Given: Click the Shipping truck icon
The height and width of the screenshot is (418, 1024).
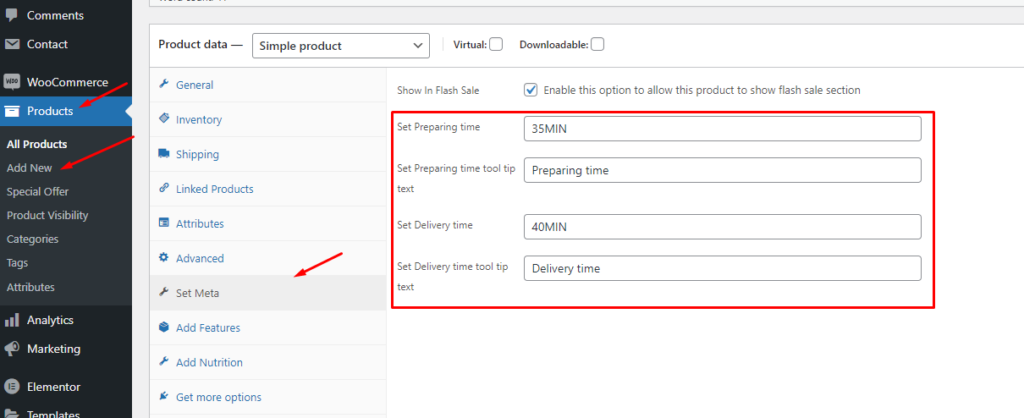Looking at the screenshot, I should pos(164,155).
